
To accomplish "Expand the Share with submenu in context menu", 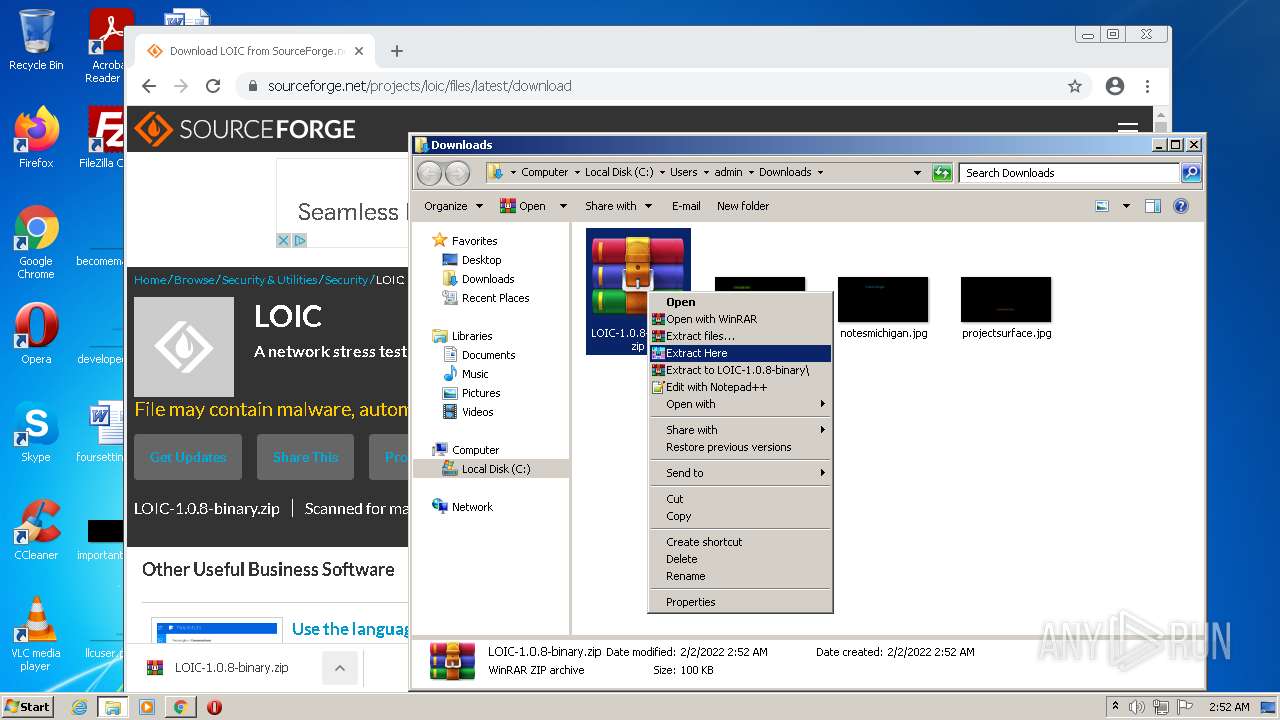I will pyautogui.click(x=740, y=430).
